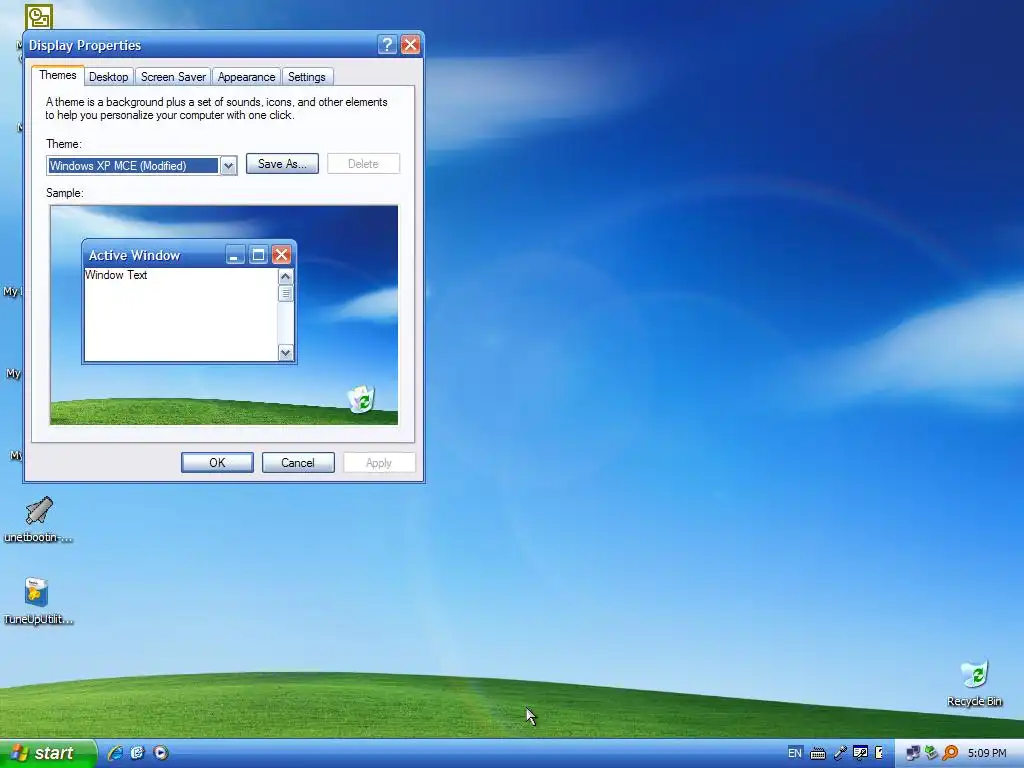The image size is (1024, 768).
Task: Click the Windows XP MCE (Modified) theme field
Action: tap(133, 166)
